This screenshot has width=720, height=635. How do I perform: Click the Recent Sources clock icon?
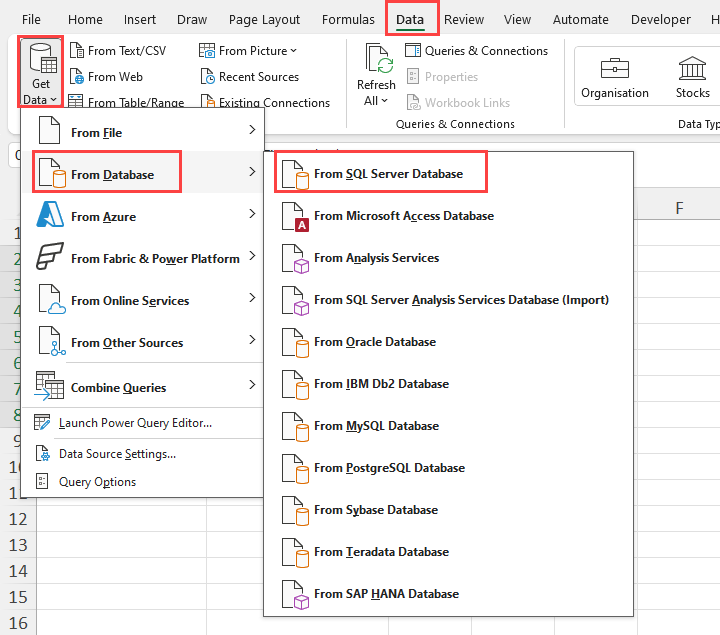207,76
